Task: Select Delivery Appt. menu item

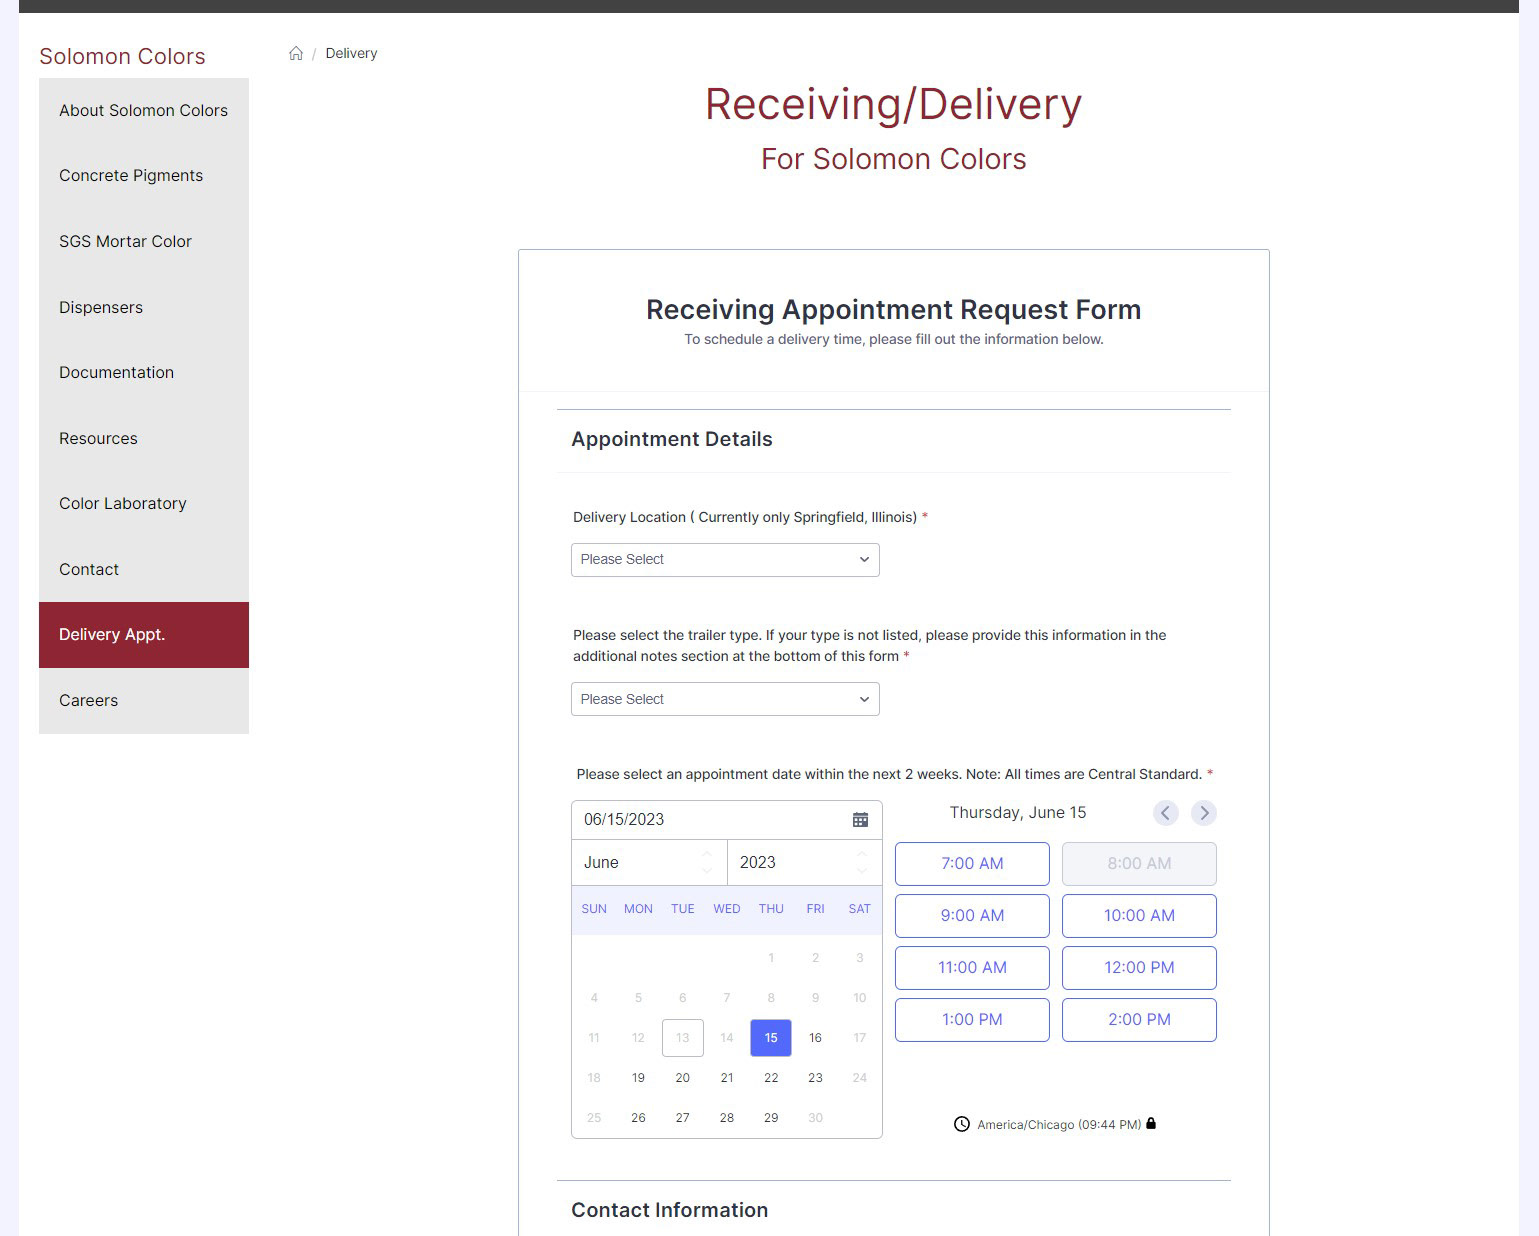Action: pos(144,635)
